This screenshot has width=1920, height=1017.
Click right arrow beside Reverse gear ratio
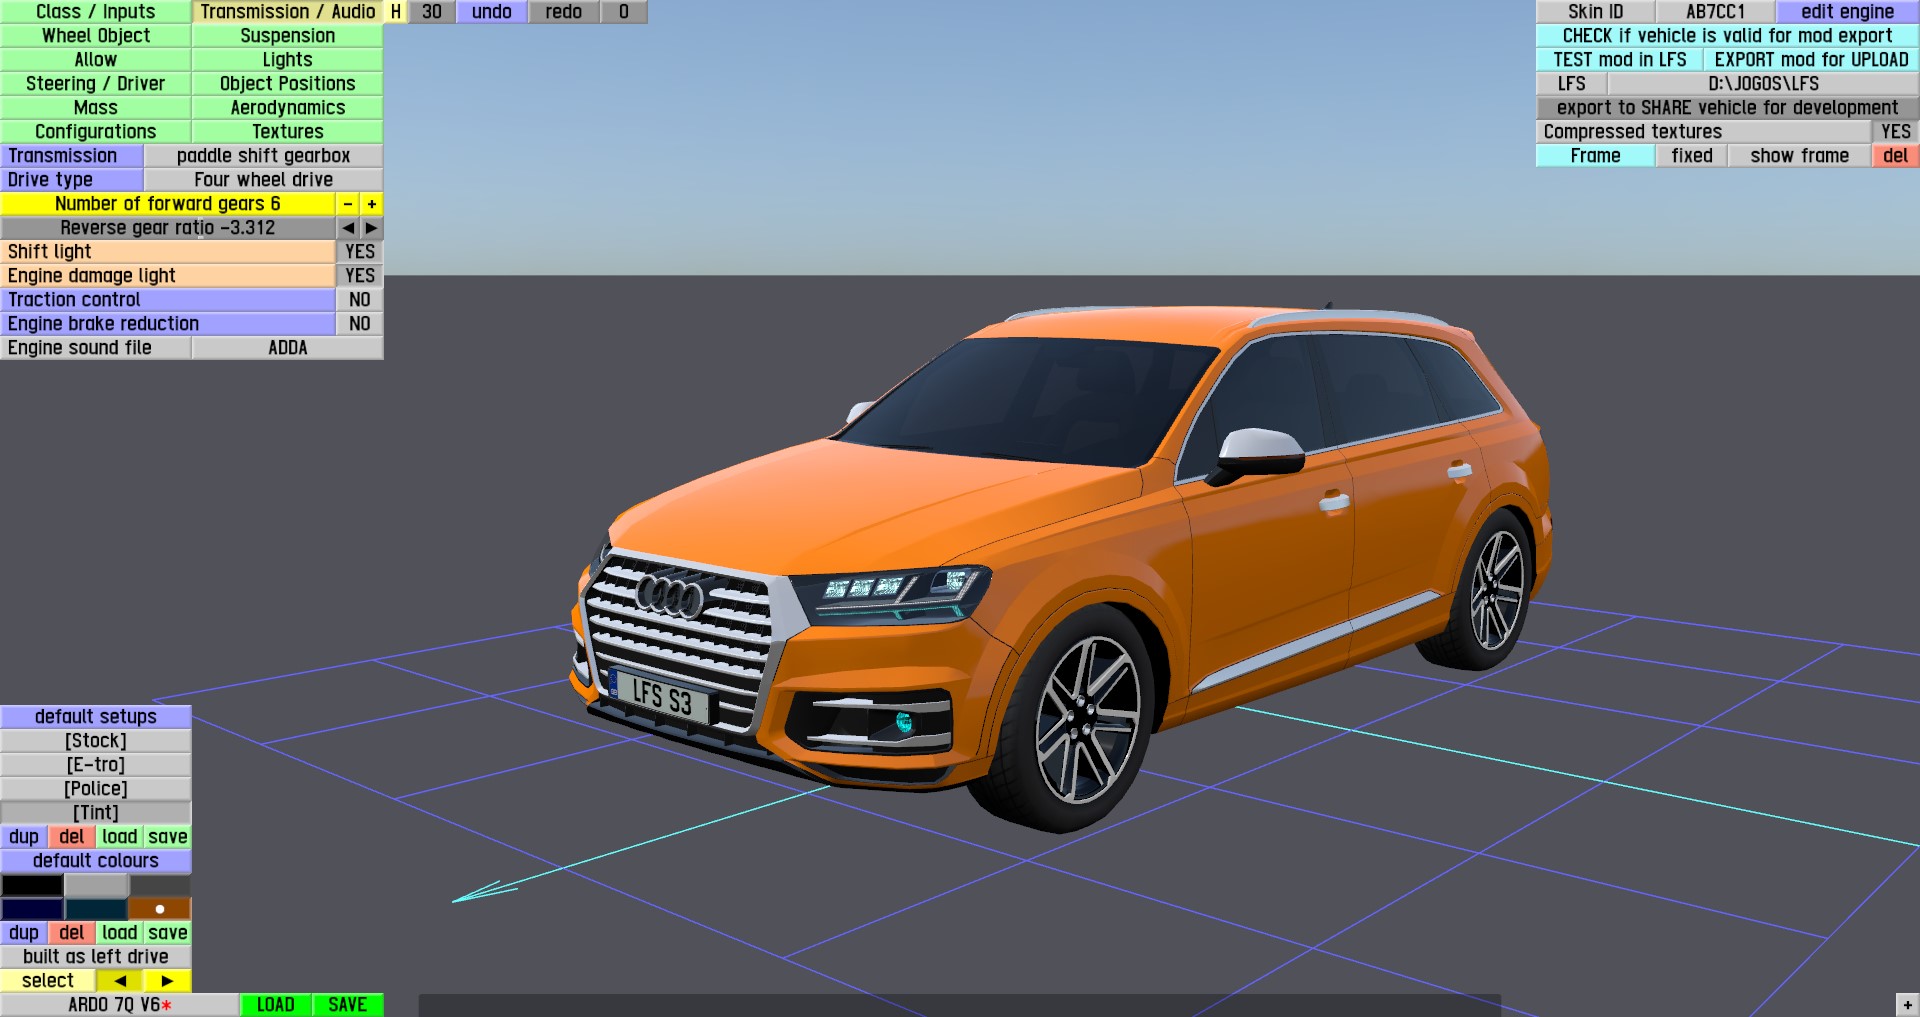point(372,228)
